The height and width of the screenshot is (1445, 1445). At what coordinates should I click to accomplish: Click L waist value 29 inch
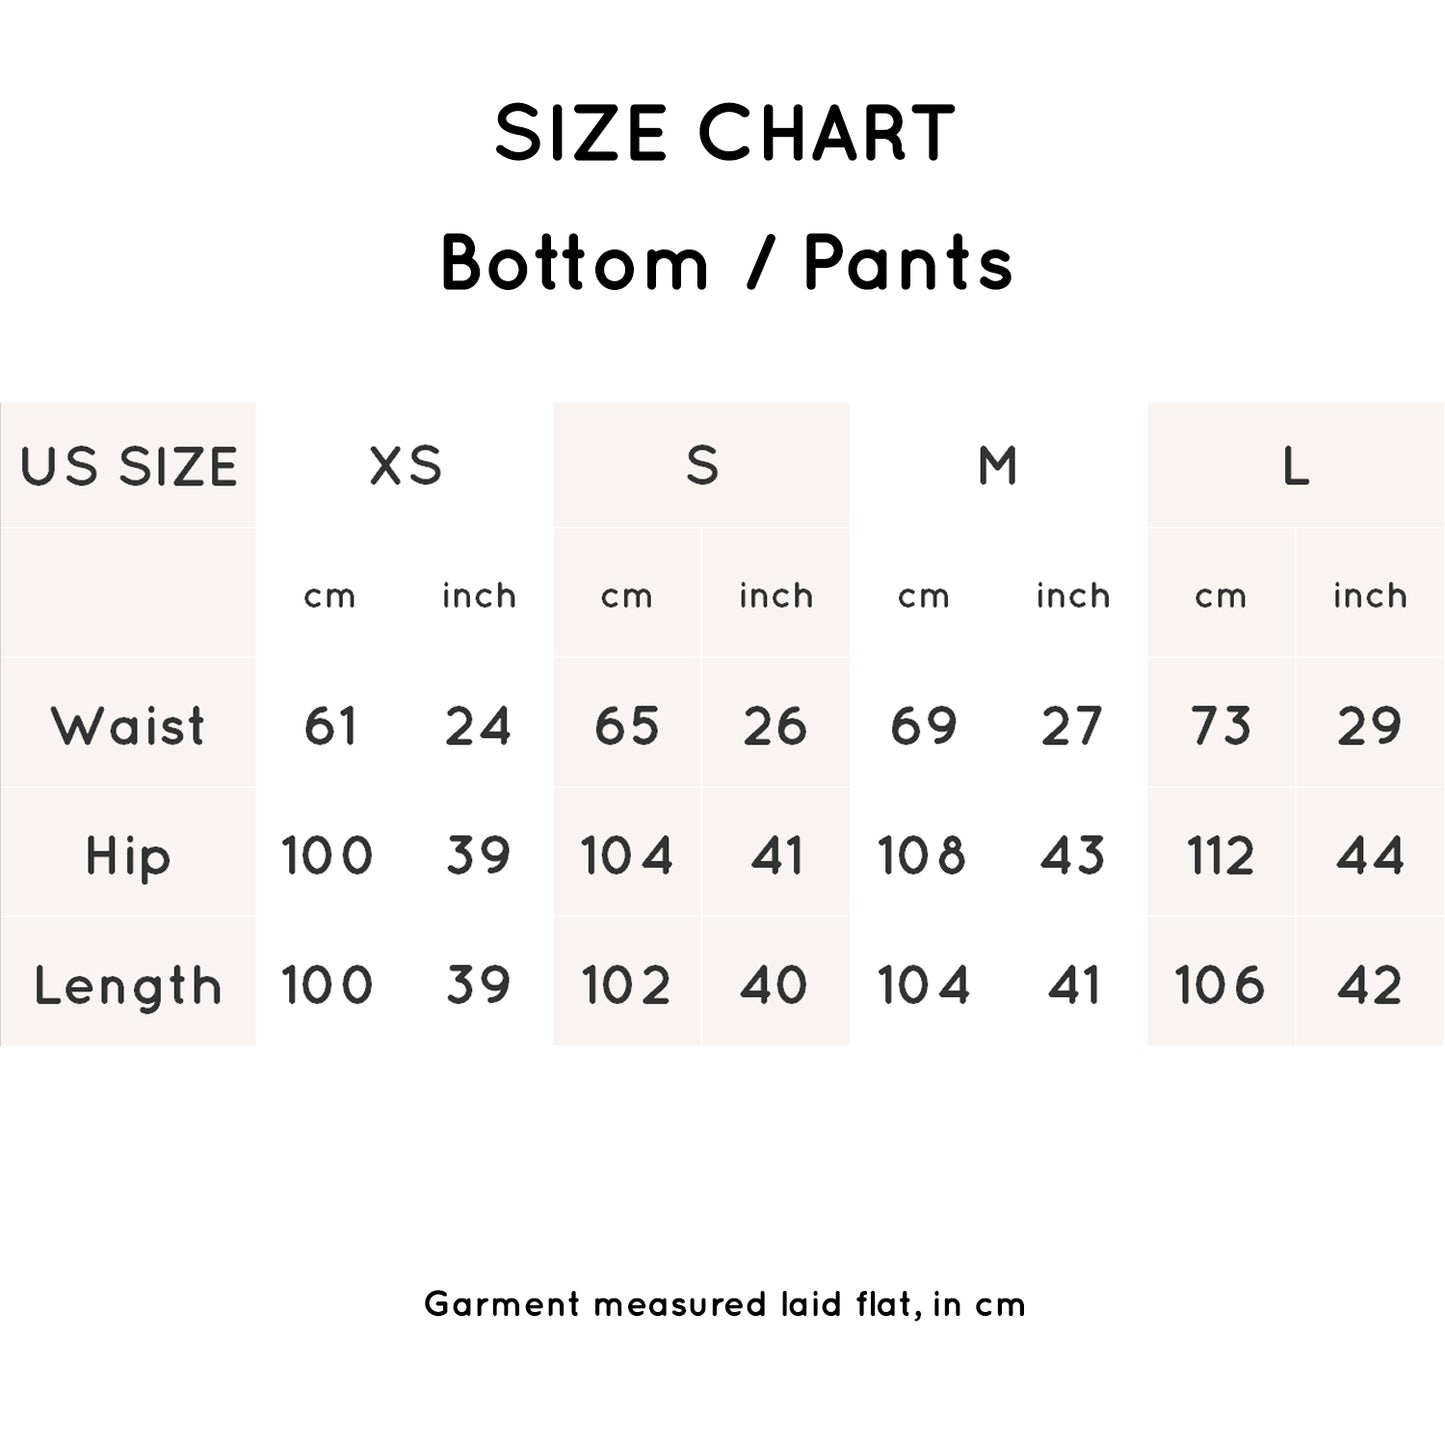pos(1370,726)
